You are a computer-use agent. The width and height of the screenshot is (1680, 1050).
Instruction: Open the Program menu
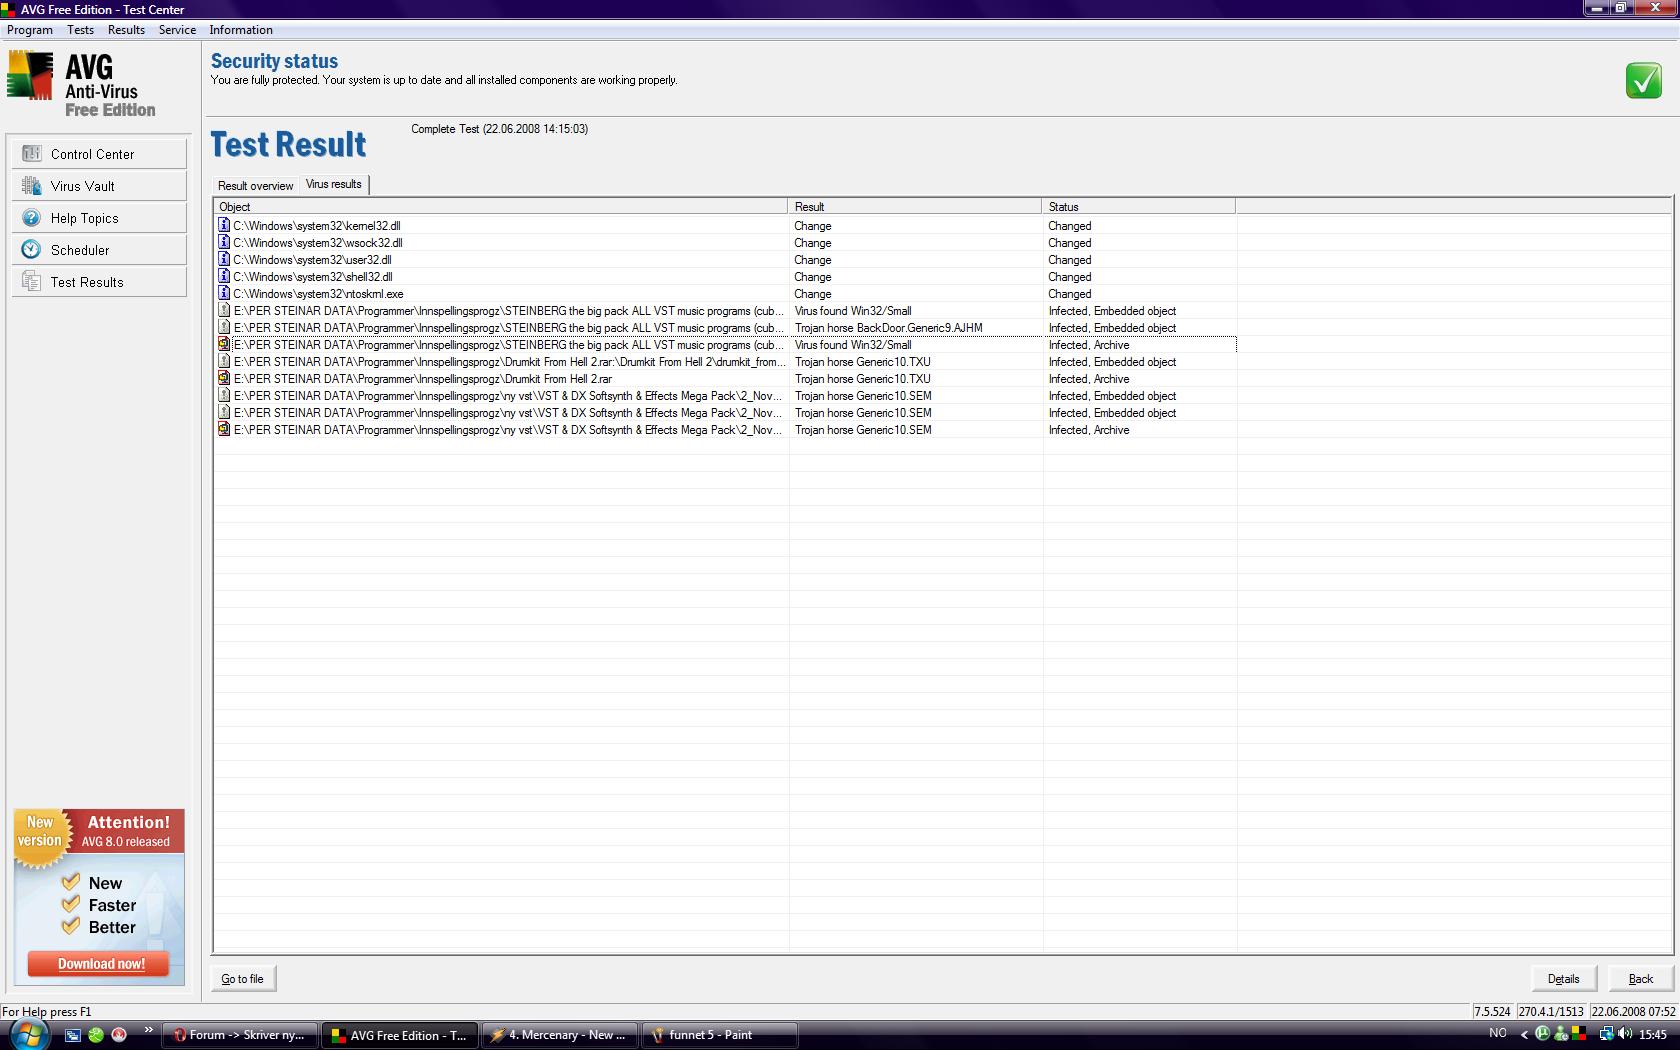[x=30, y=30]
